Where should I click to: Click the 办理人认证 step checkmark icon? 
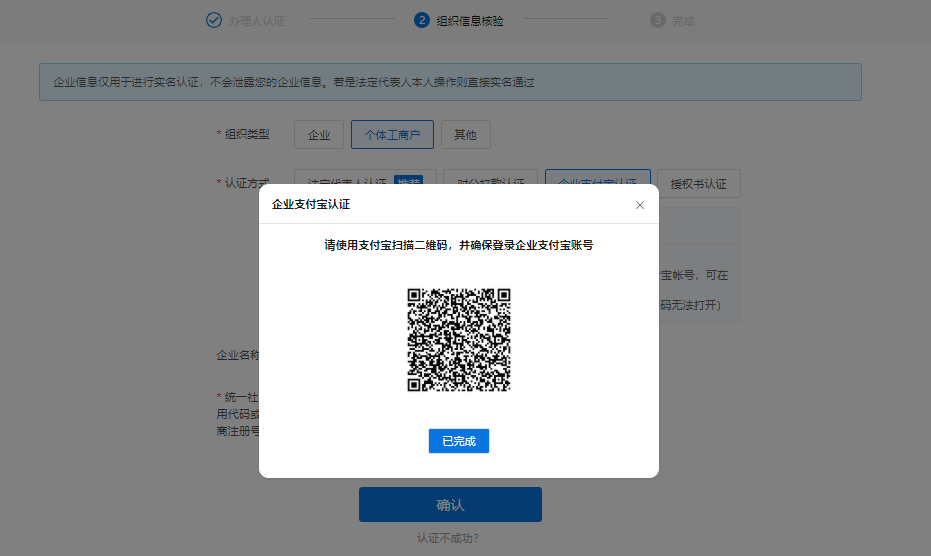[x=214, y=20]
